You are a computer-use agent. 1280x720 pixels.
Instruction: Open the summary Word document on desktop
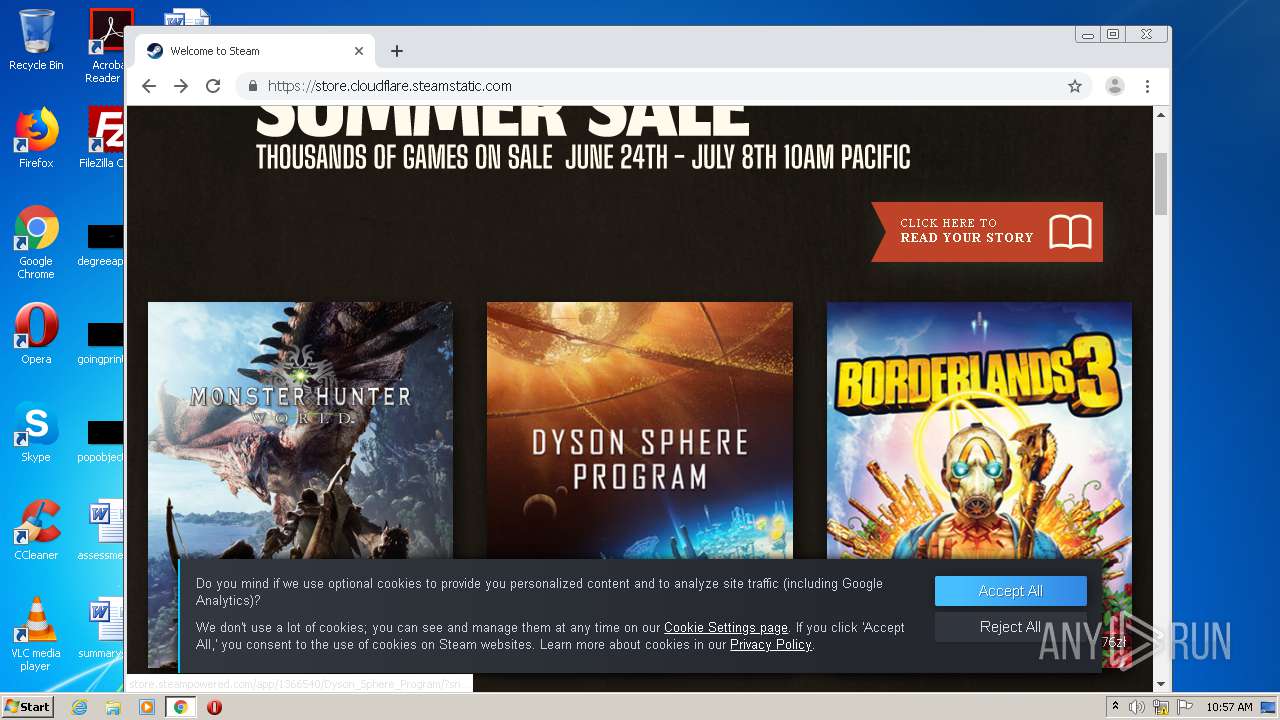(x=103, y=628)
